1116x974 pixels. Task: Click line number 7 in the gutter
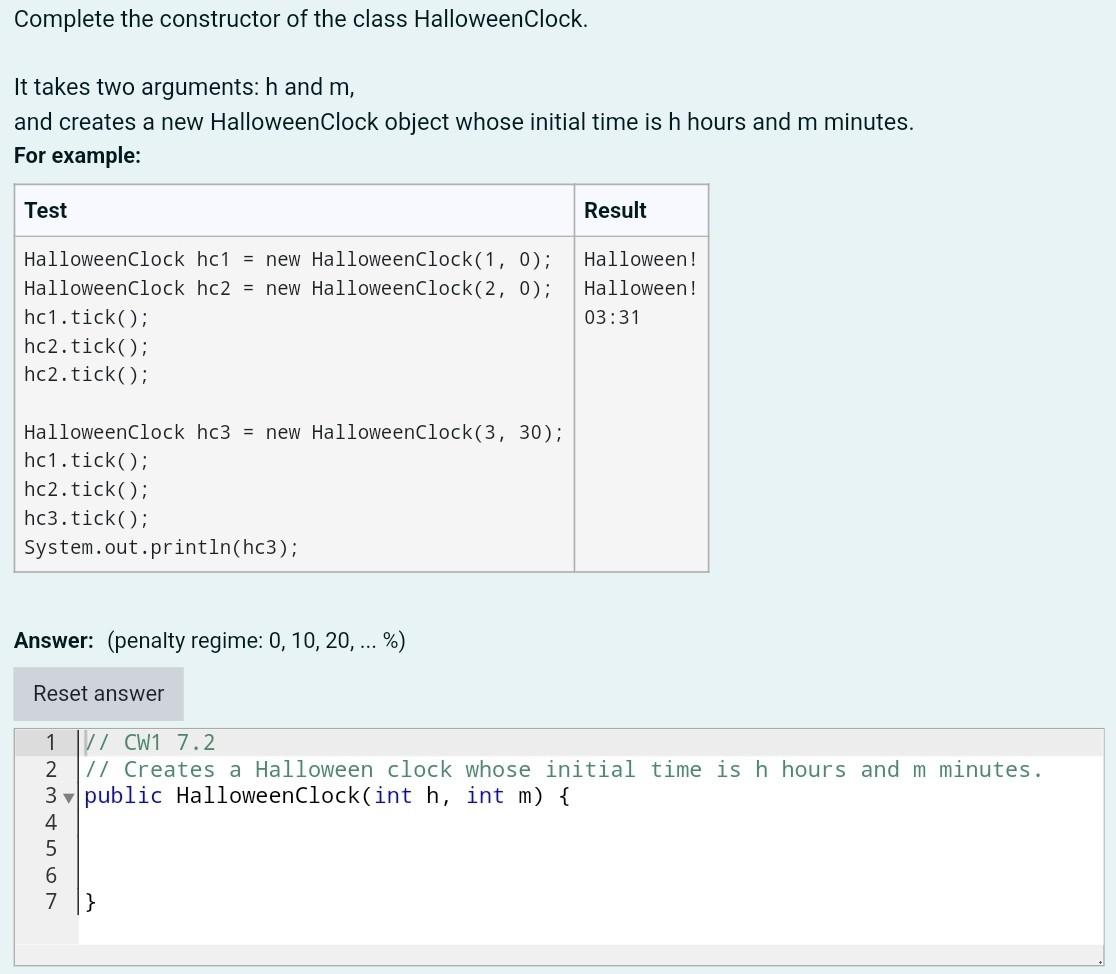51,901
